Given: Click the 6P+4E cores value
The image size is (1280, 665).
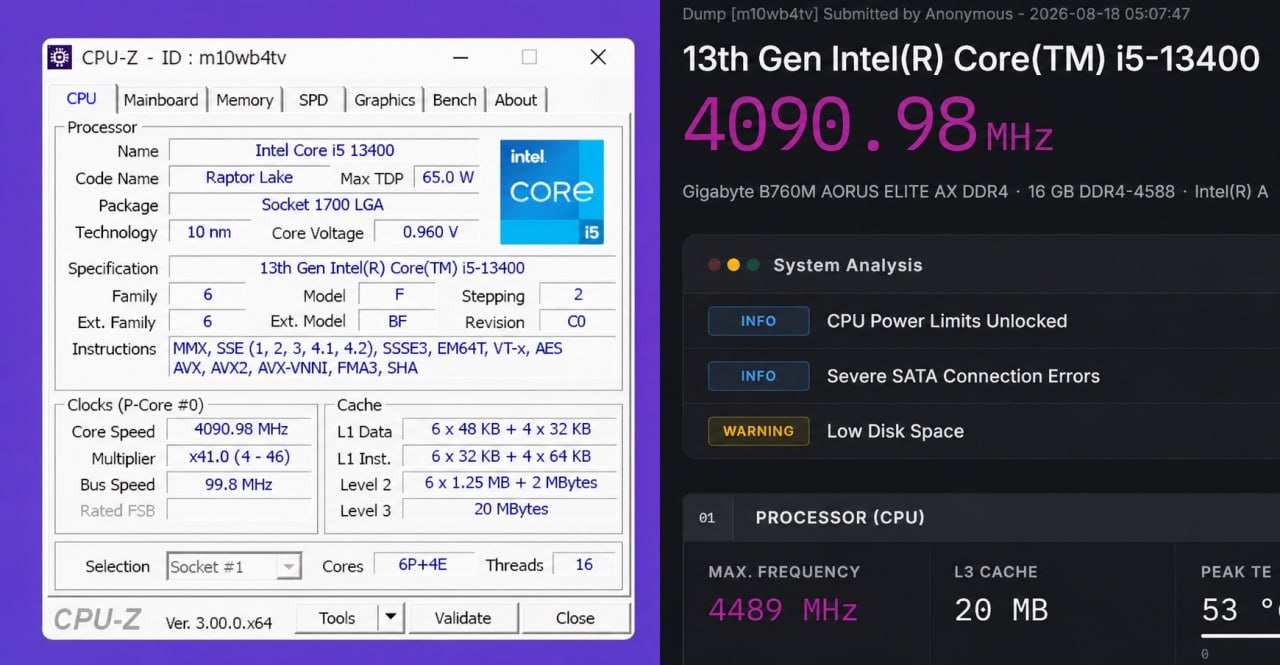Looking at the screenshot, I should click(422, 565).
